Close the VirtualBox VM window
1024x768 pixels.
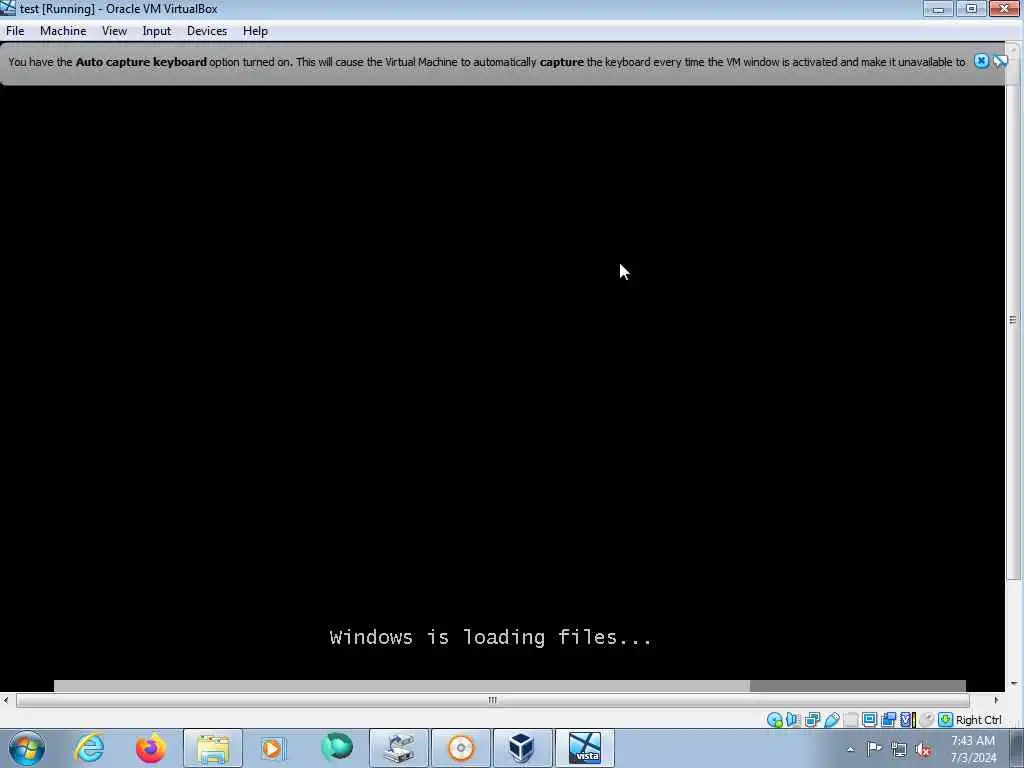coord(1004,8)
